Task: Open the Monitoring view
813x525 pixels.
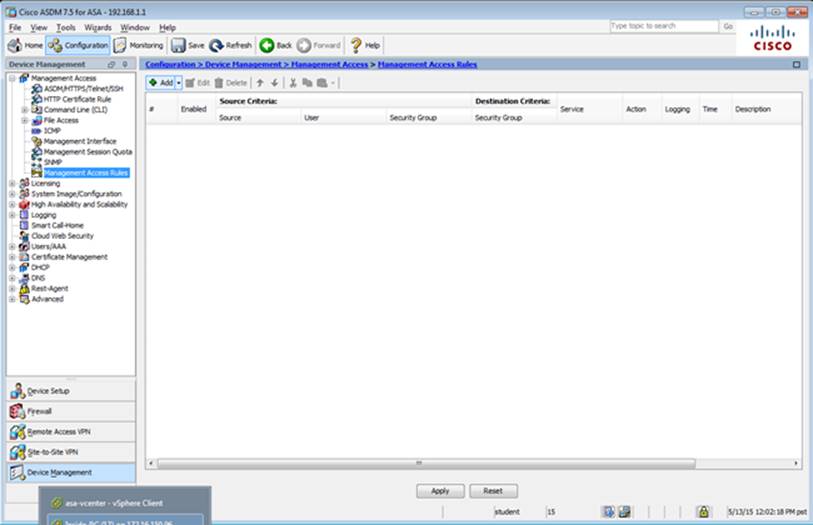Action: [139, 45]
